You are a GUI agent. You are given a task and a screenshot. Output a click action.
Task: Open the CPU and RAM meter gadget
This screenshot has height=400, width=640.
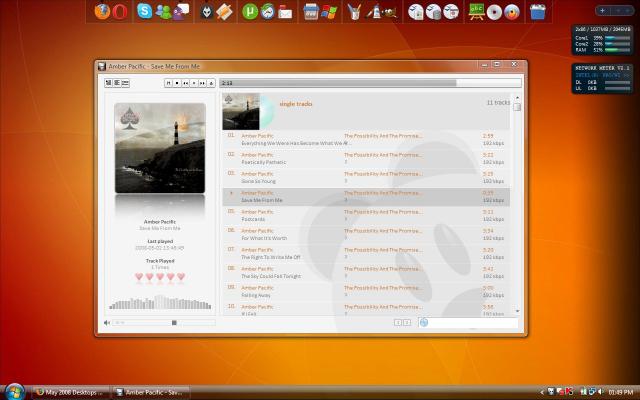click(602, 40)
